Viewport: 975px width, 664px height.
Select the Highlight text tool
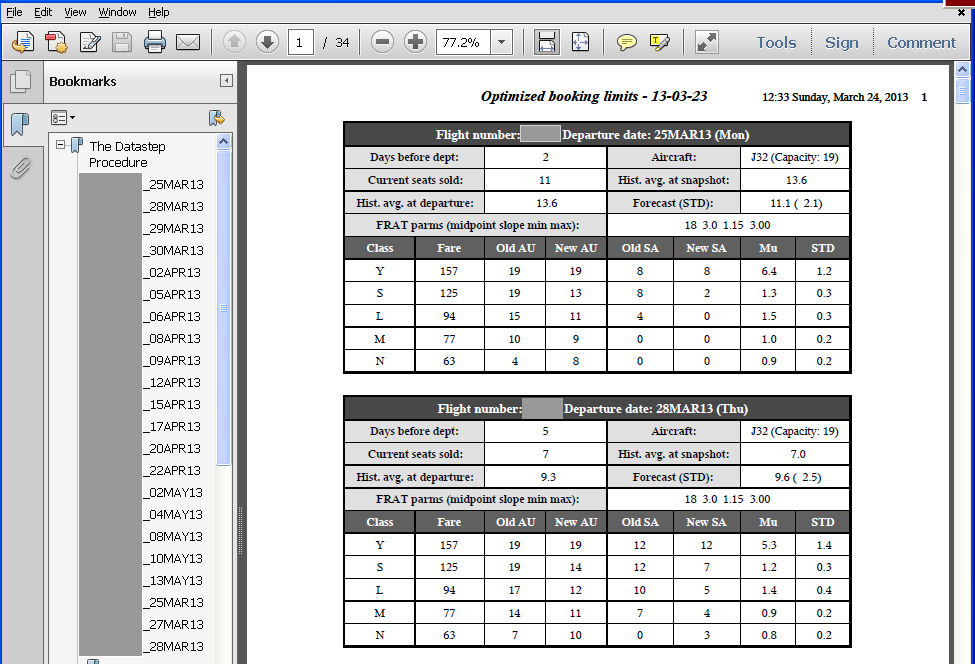659,42
